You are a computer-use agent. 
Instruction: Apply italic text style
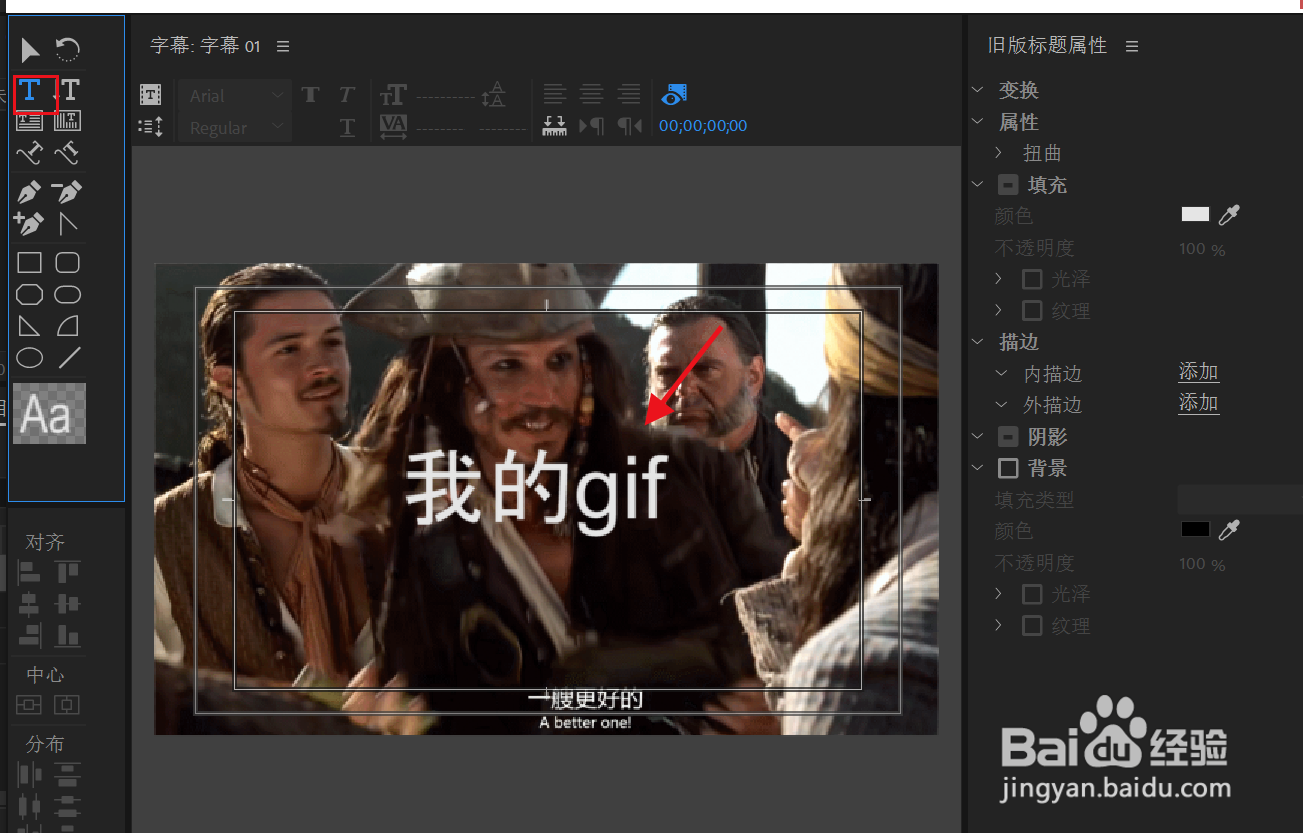pyautogui.click(x=347, y=95)
